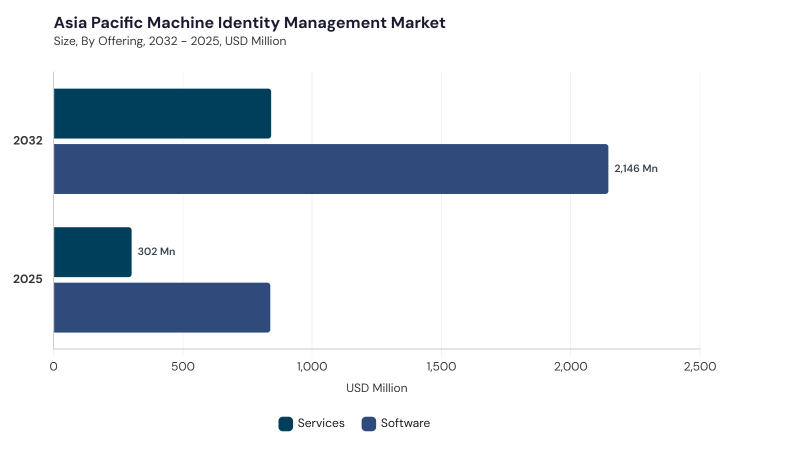Toggle the Services legend label
The height and width of the screenshot is (450, 800).
point(321,423)
